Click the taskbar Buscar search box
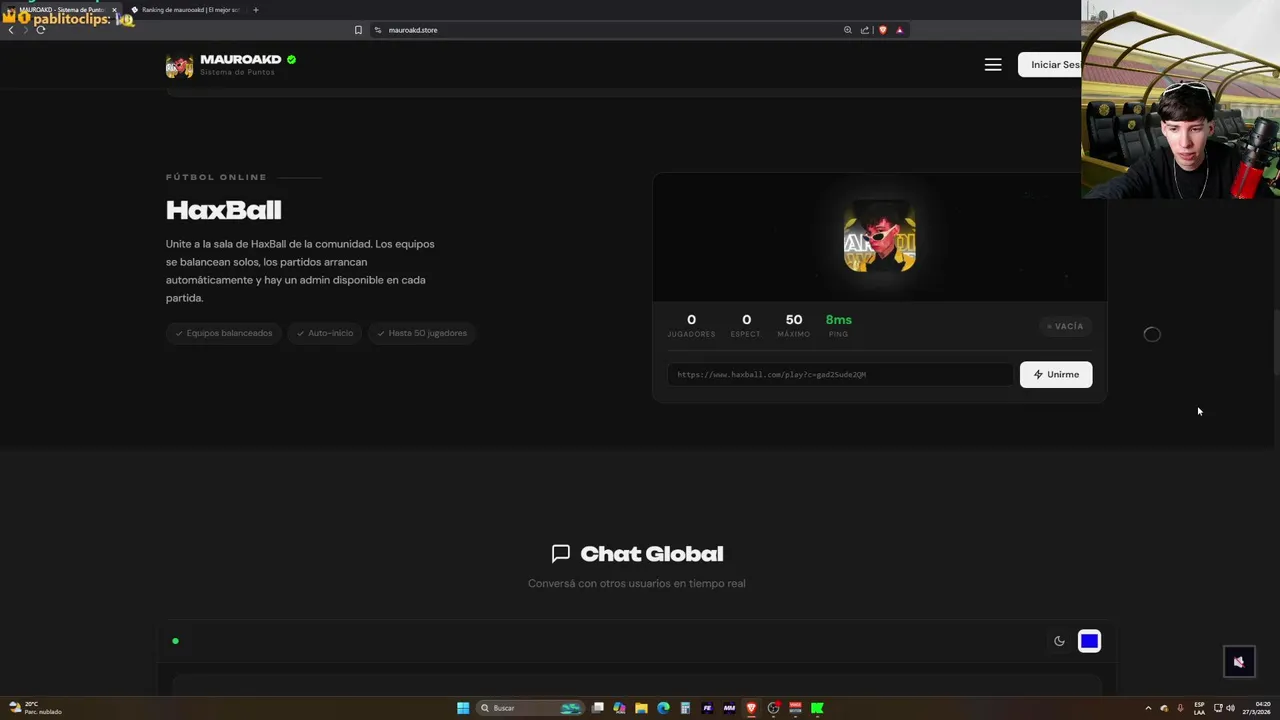 click(531, 708)
